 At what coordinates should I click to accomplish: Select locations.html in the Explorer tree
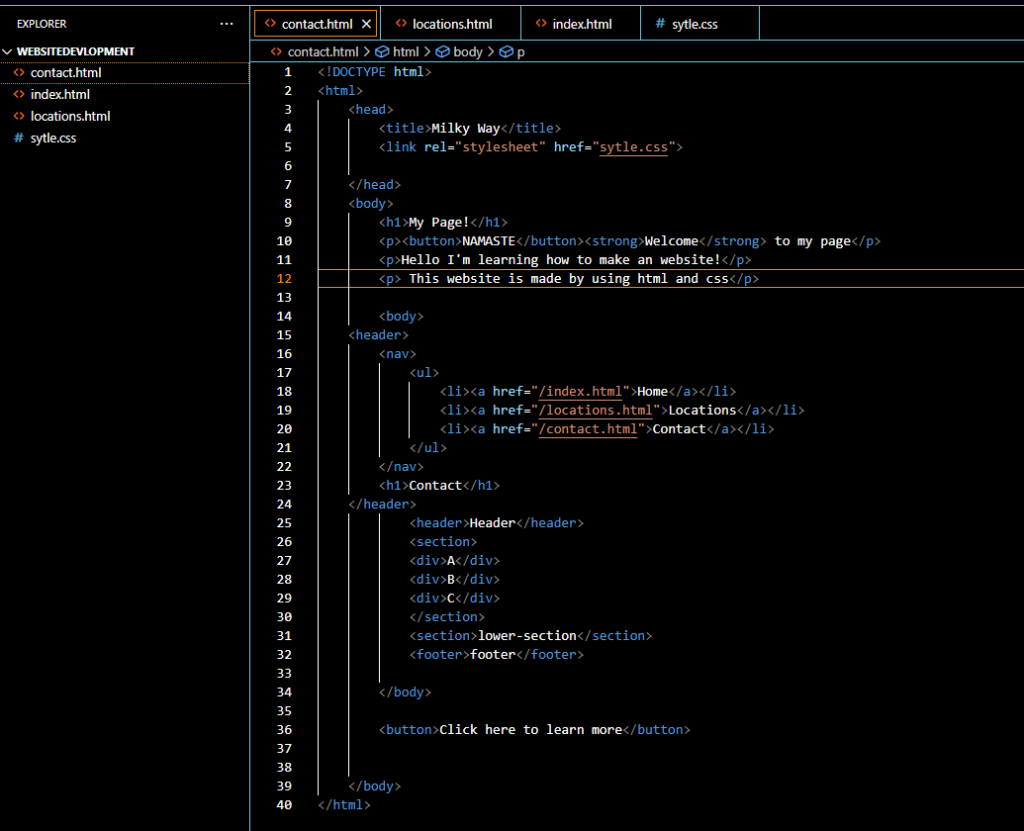coord(70,116)
